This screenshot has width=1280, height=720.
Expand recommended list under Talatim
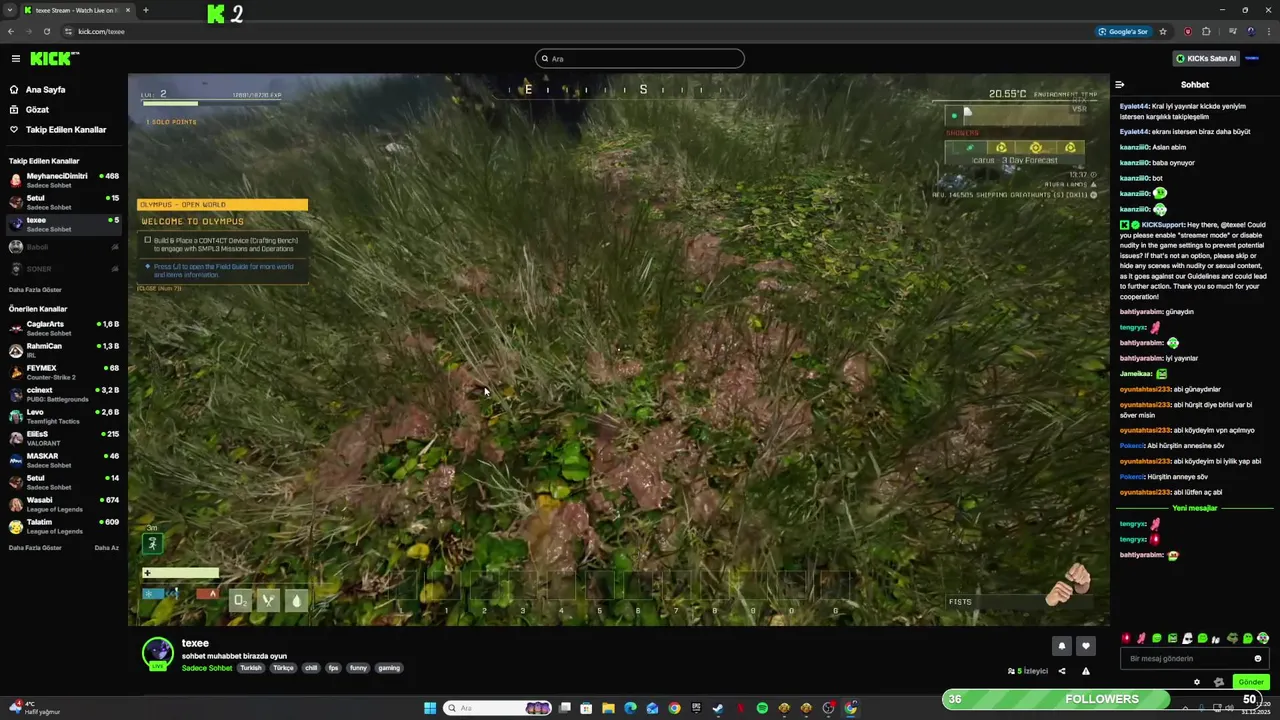point(36,548)
